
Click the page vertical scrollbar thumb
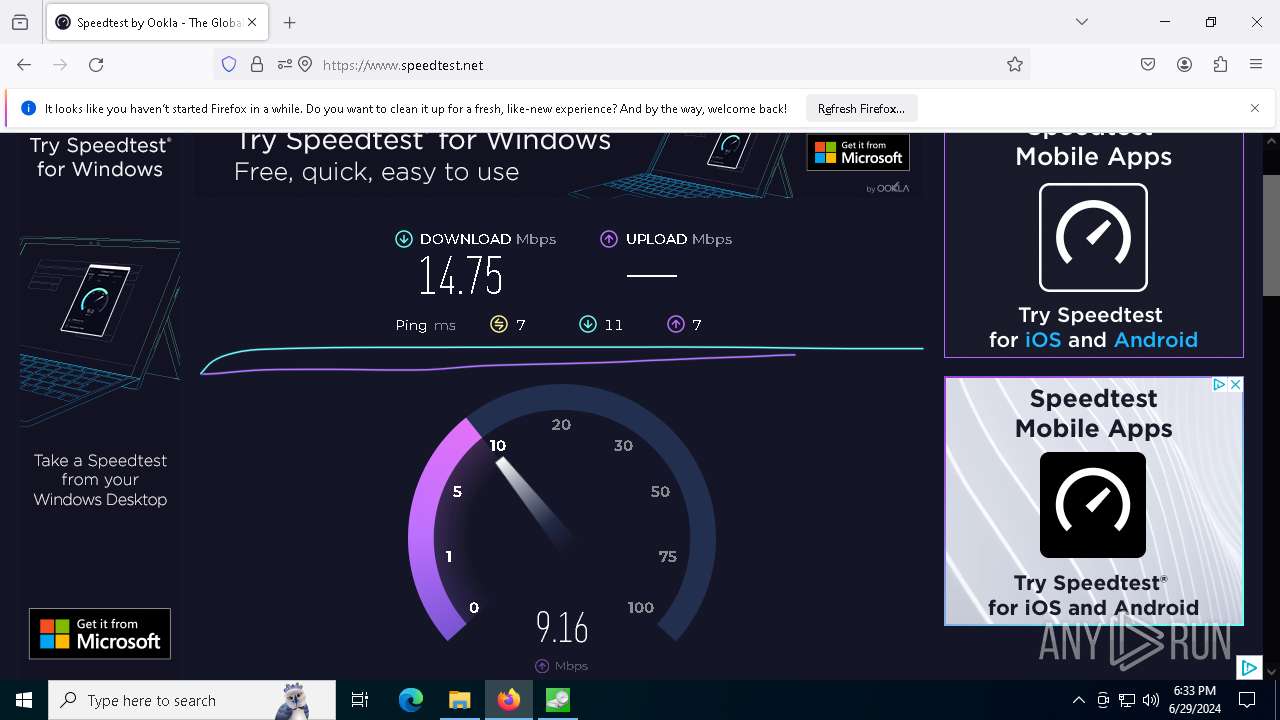(x=1271, y=235)
